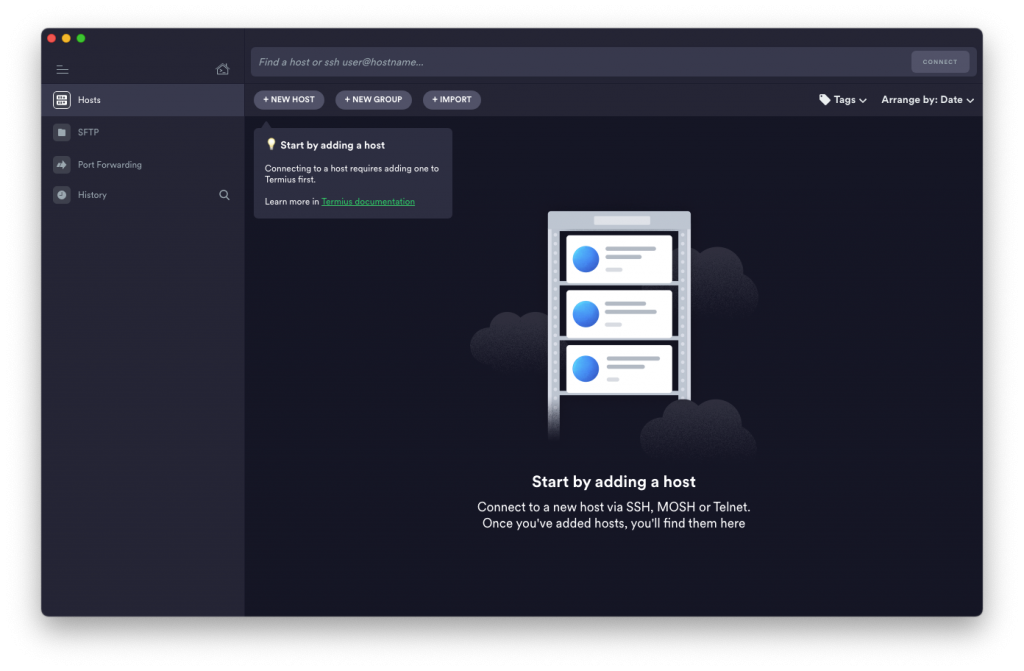The width and height of the screenshot is (1024, 671).
Task: Open the Hosts section
Action: (143, 100)
